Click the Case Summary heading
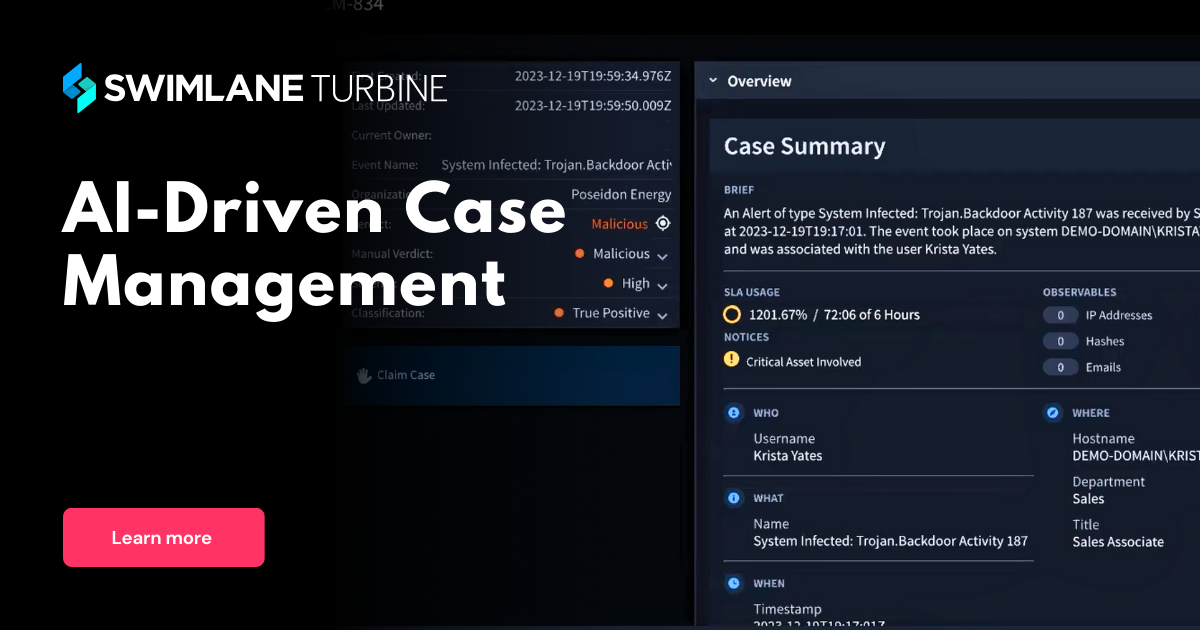The image size is (1200, 630). click(805, 146)
